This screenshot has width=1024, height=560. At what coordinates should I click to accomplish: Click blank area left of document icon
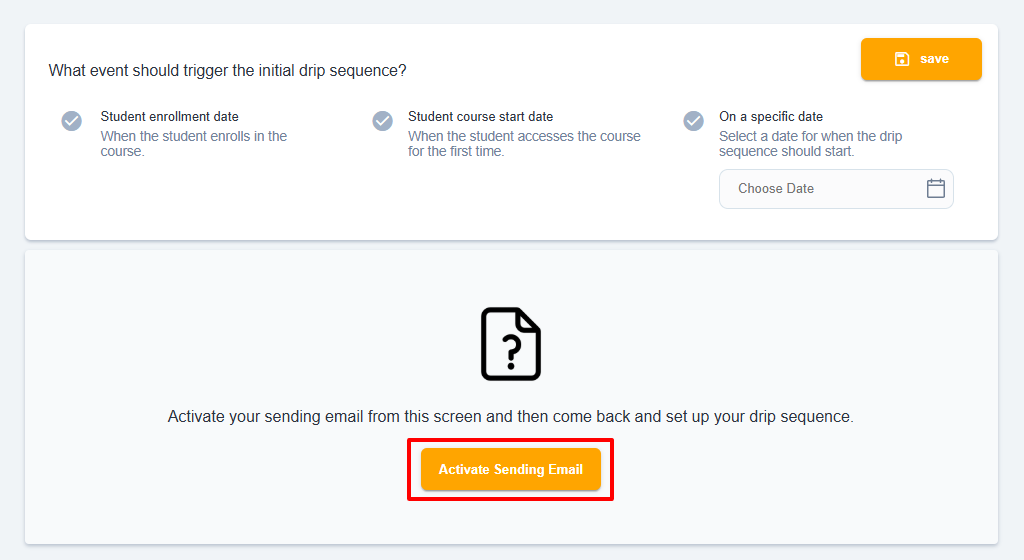[x=261, y=344]
